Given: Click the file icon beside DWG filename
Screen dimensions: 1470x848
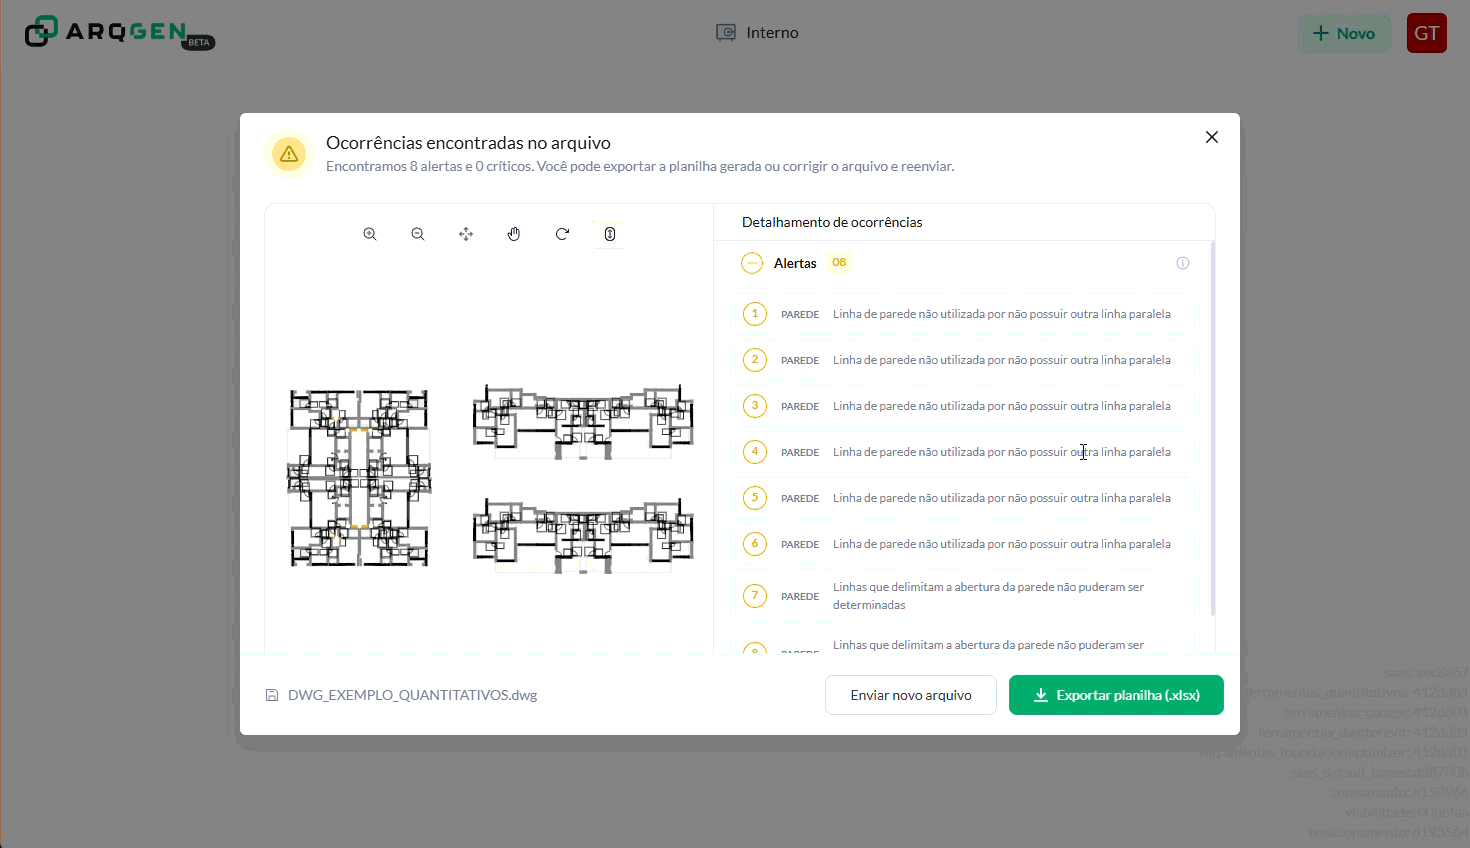Looking at the screenshot, I should click(x=272, y=695).
